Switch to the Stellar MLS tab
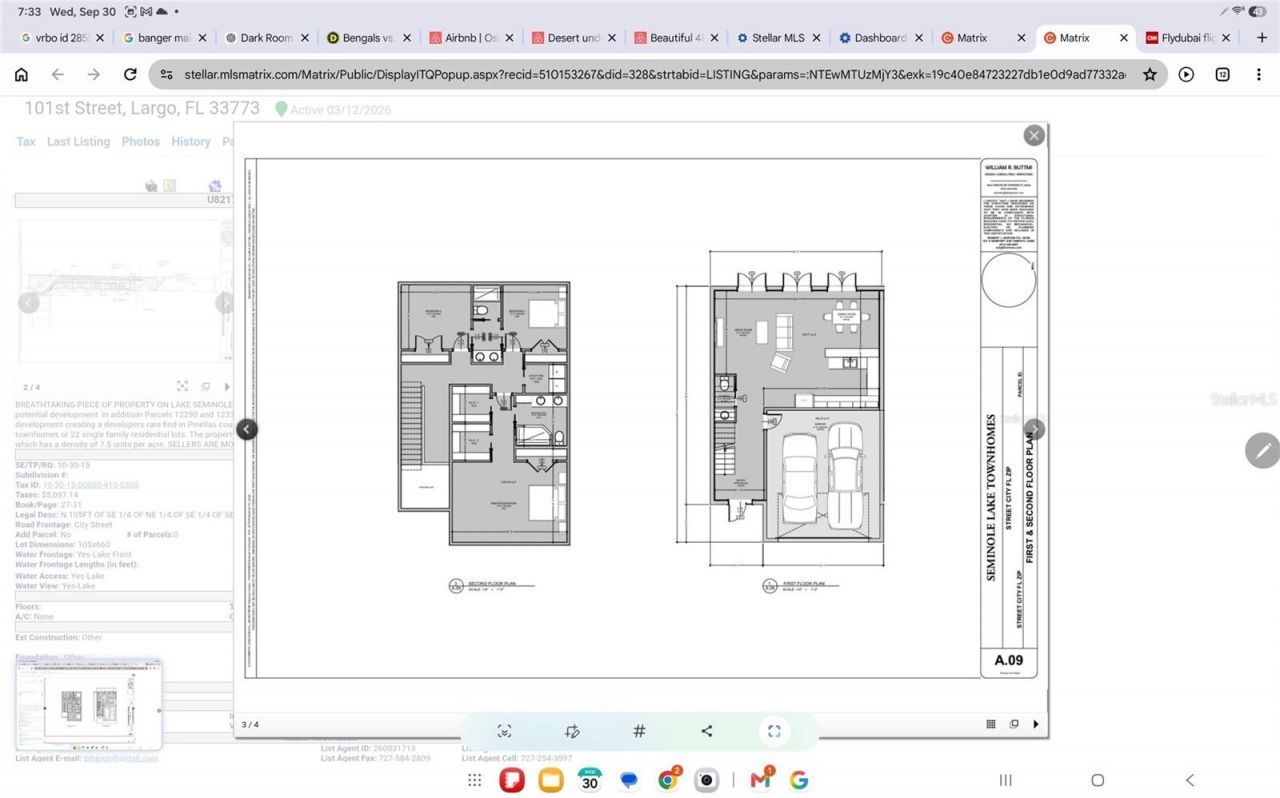This screenshot has height=798, width=1280. (x=778, y=38)
